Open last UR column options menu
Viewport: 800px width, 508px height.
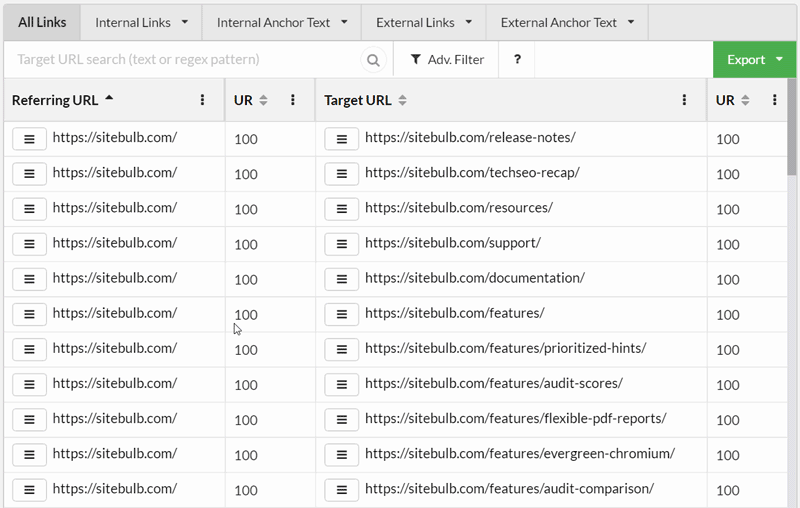pos(774,100)
